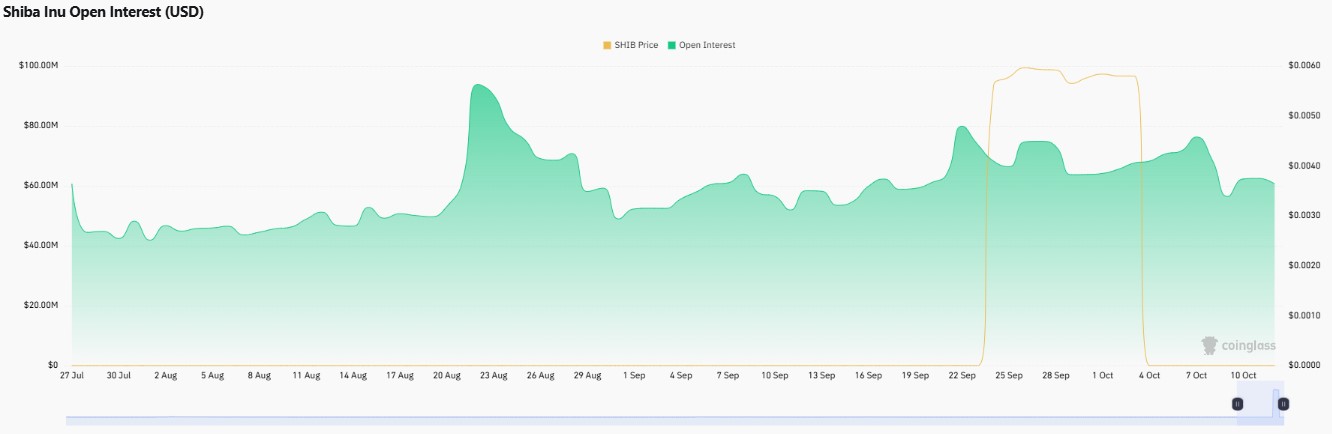Click the 14 Aug date label

pos(353,375)
